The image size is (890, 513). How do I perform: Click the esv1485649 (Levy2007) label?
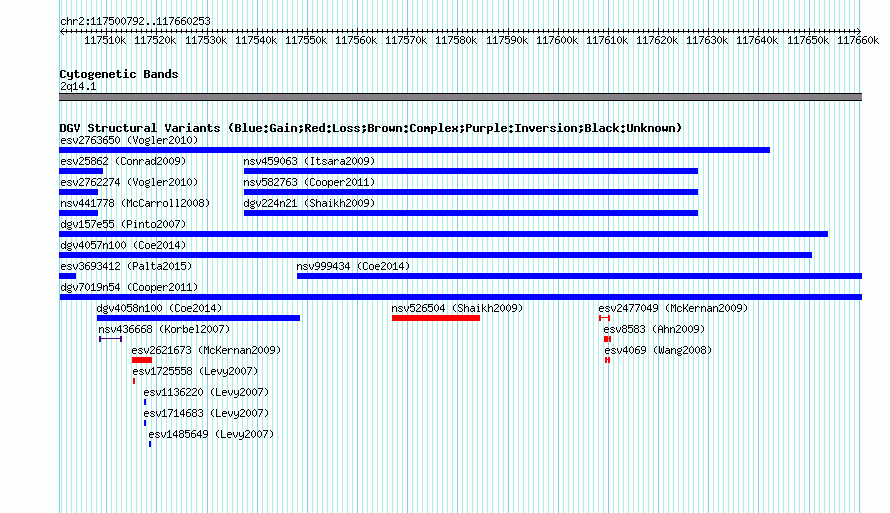(x=211, y=434)
